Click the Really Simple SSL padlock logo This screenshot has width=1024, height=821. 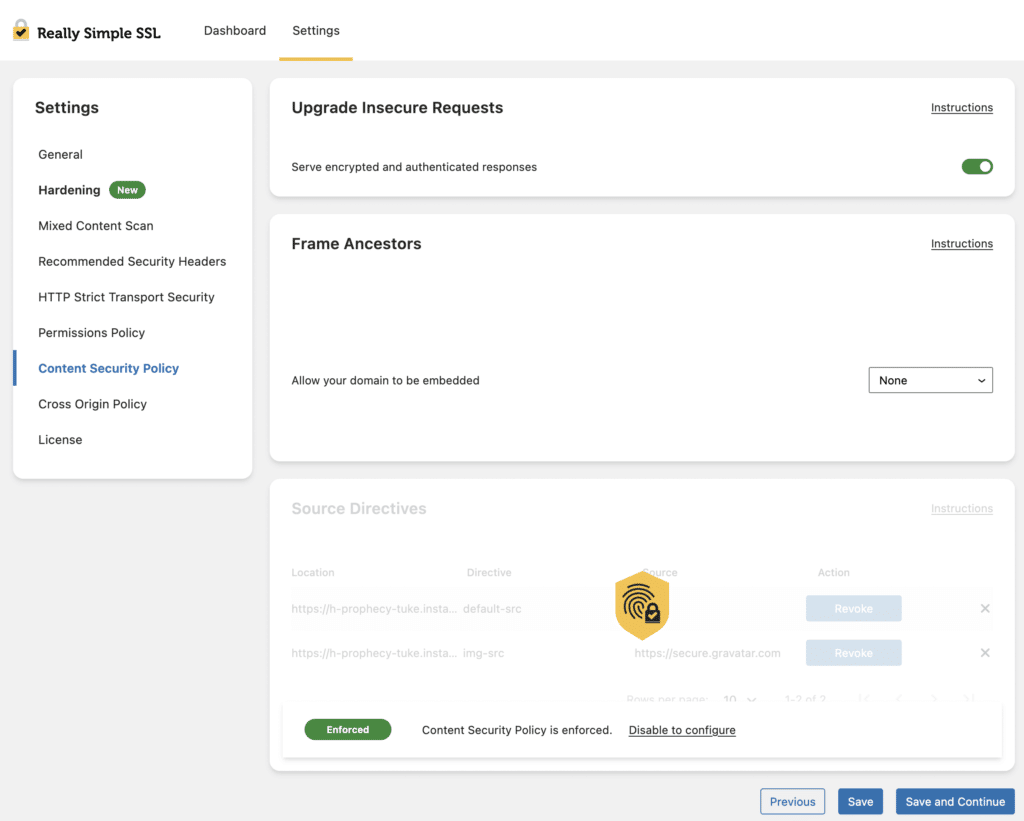click(21, 30)
